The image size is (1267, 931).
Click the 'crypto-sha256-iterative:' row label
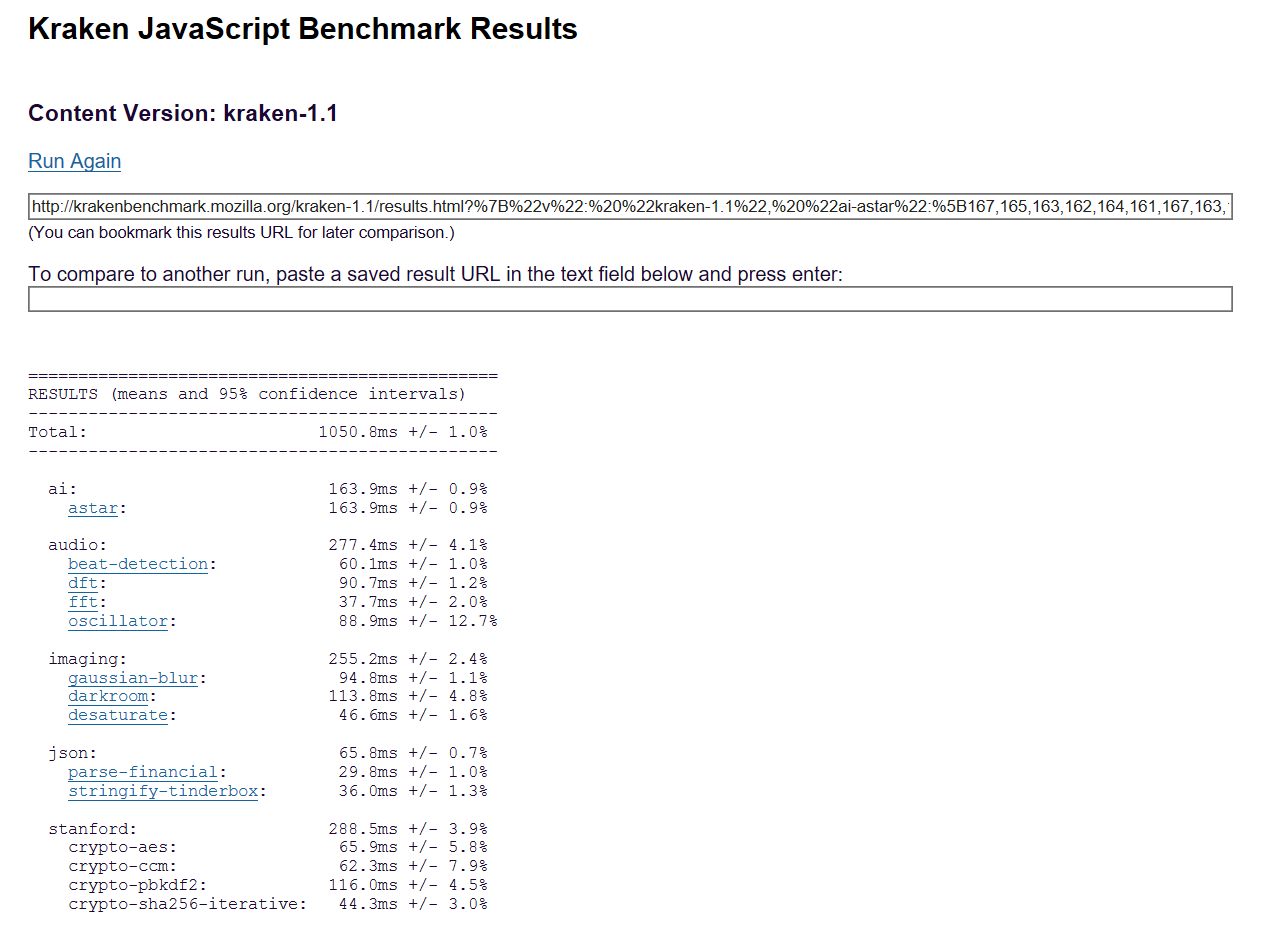point(188,904)
